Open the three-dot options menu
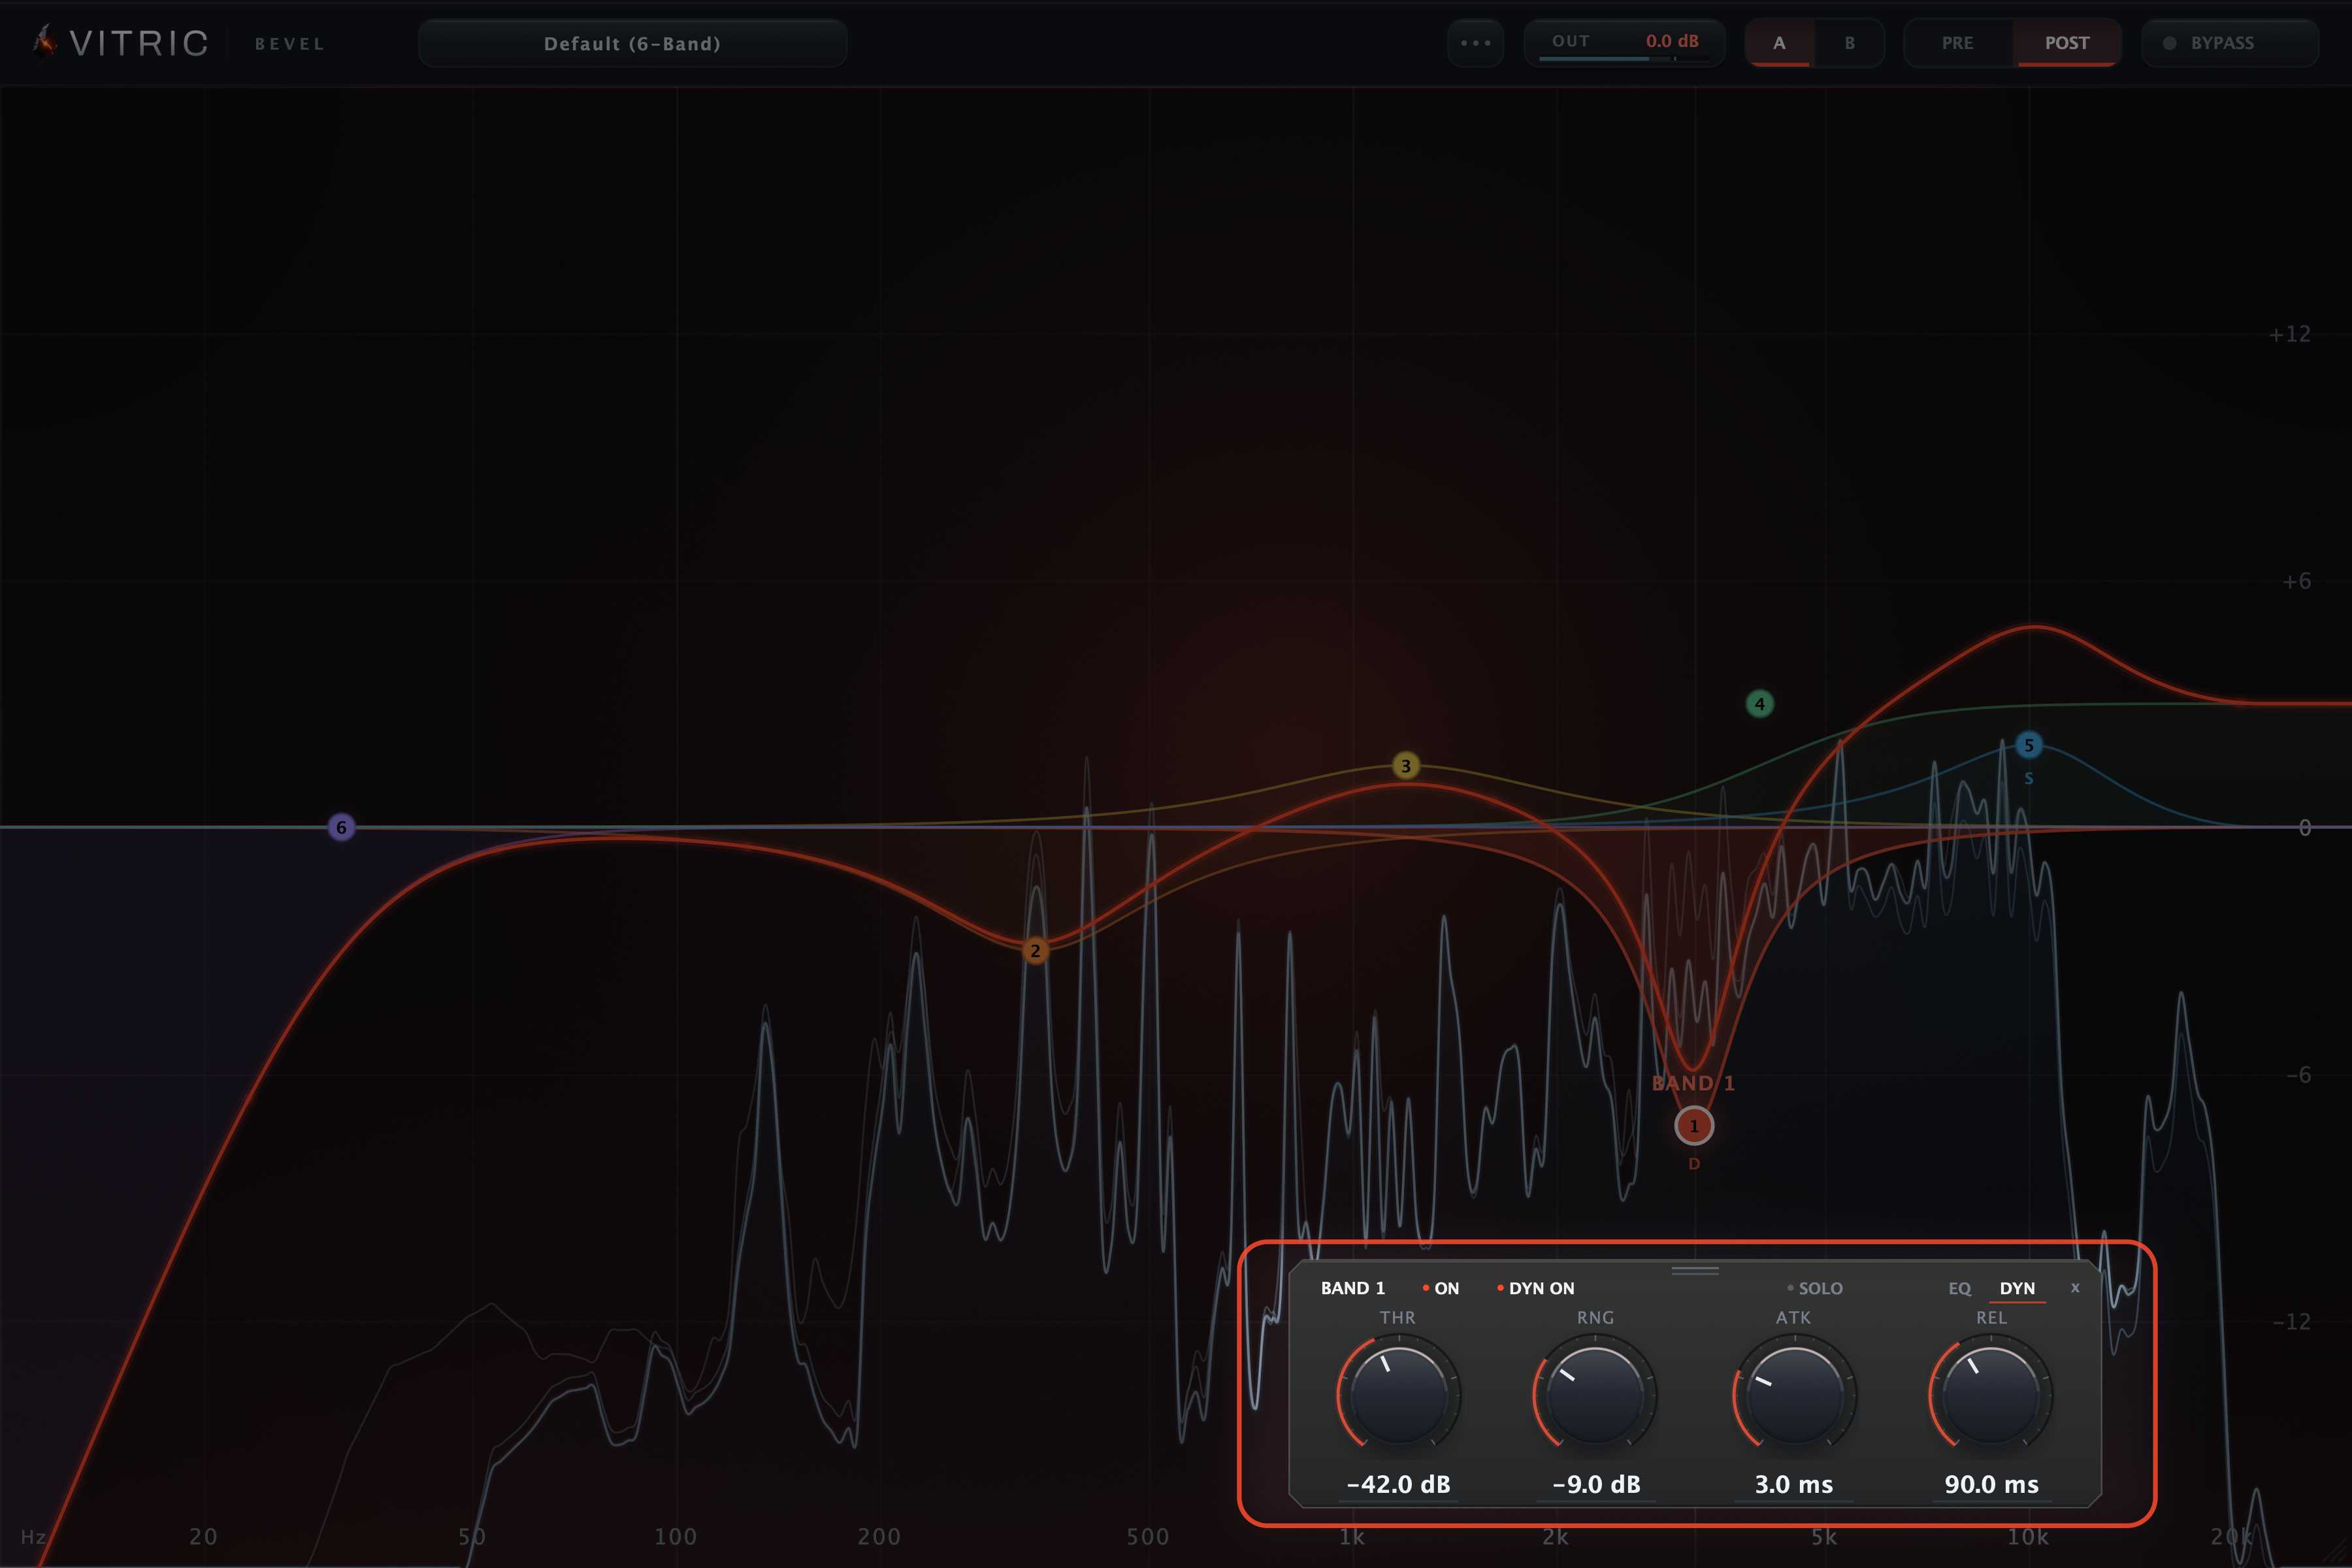Viewport: 2352px width, 1568px height. tap(1475, 43)
